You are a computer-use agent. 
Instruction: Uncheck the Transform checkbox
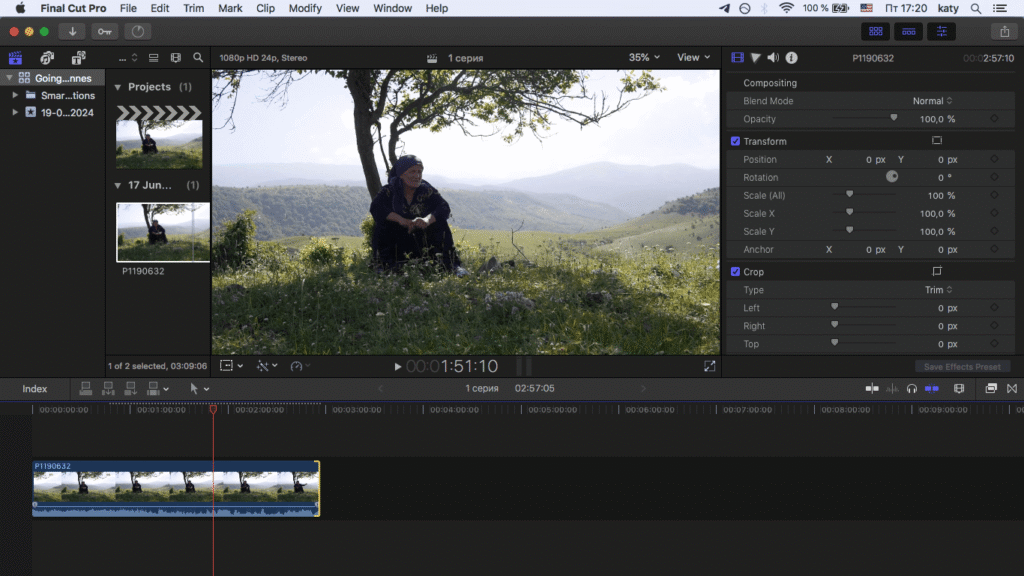pyautogui.click(x=735, y=141)
